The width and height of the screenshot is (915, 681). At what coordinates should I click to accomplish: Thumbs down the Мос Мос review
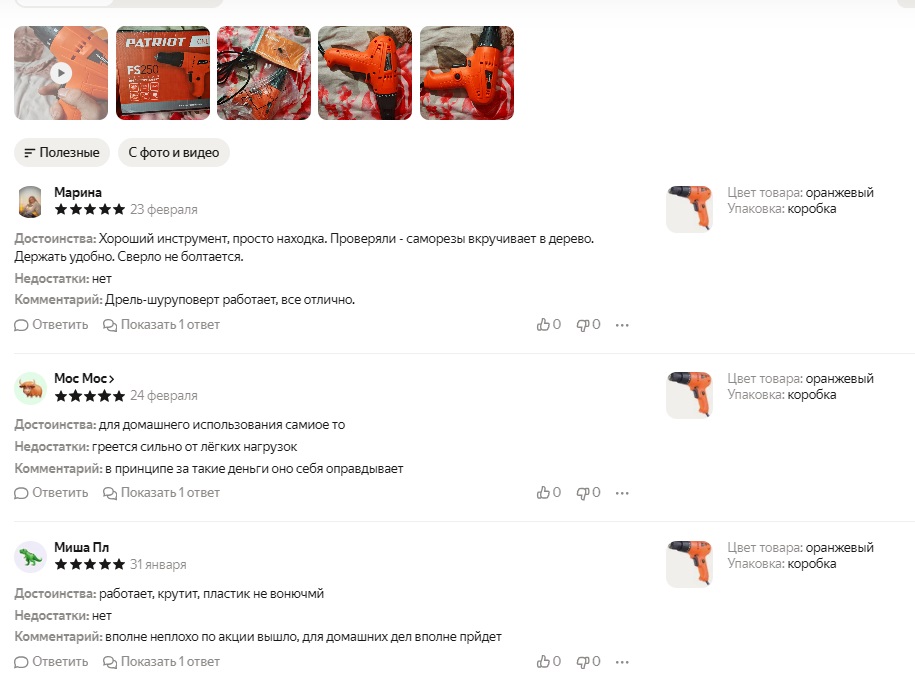pos(588,493)
